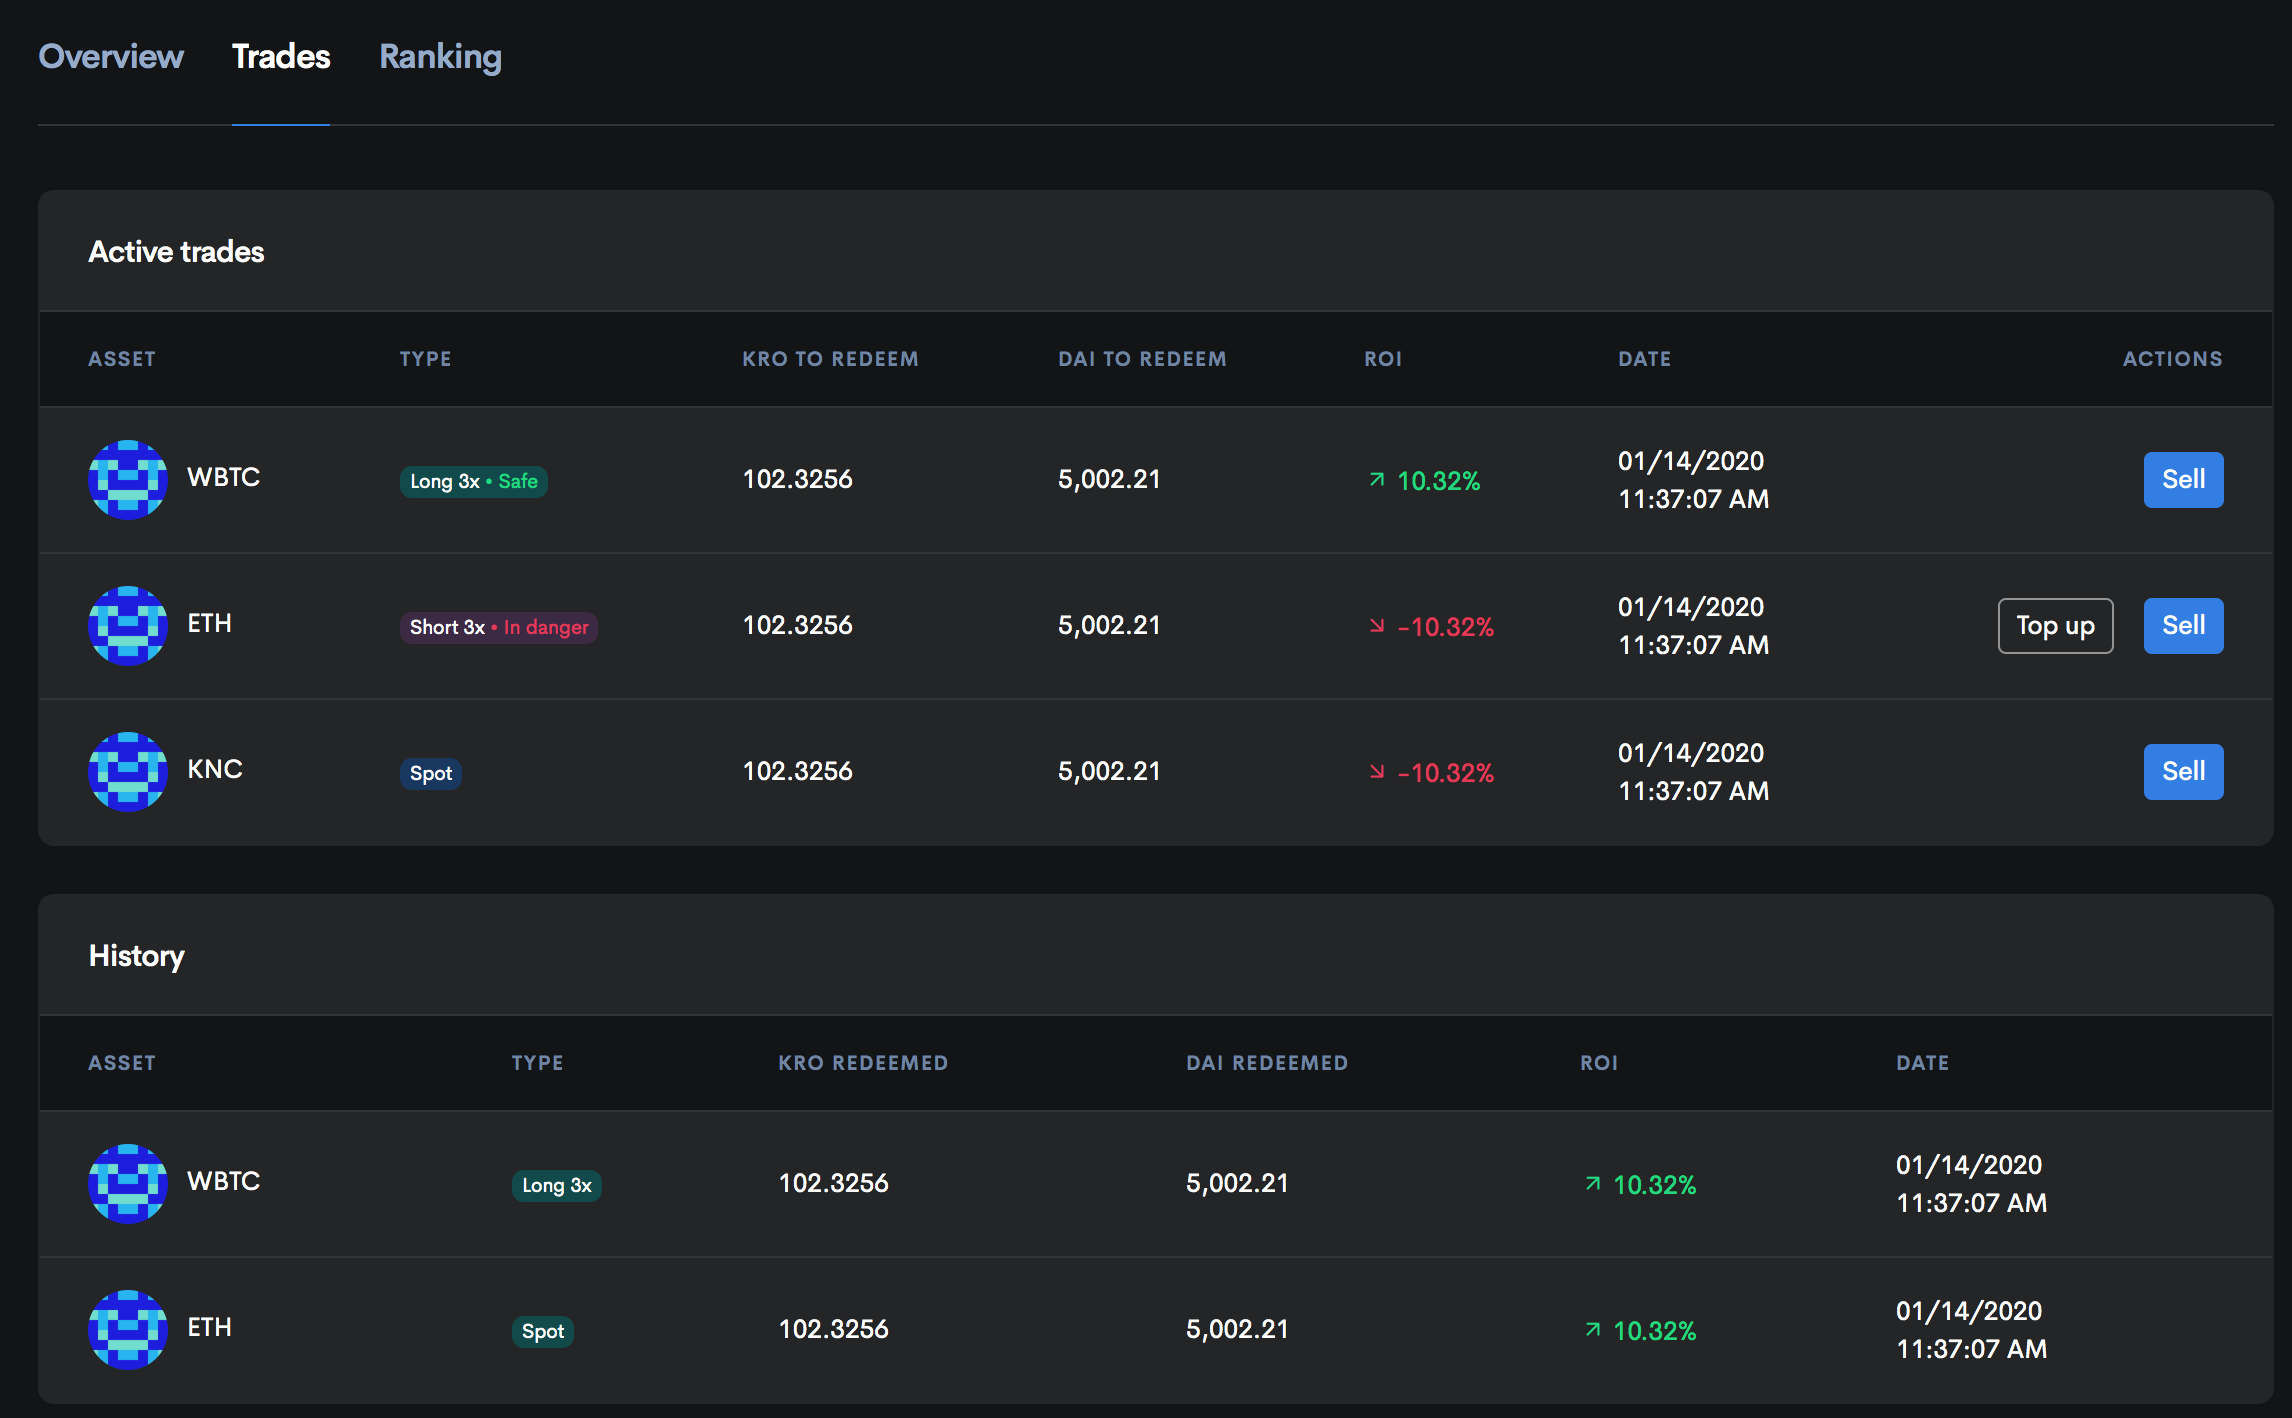2292x1418 pixels.
Task: Click the ASSET column header in Active trades
Action: (x=122, y=359)
